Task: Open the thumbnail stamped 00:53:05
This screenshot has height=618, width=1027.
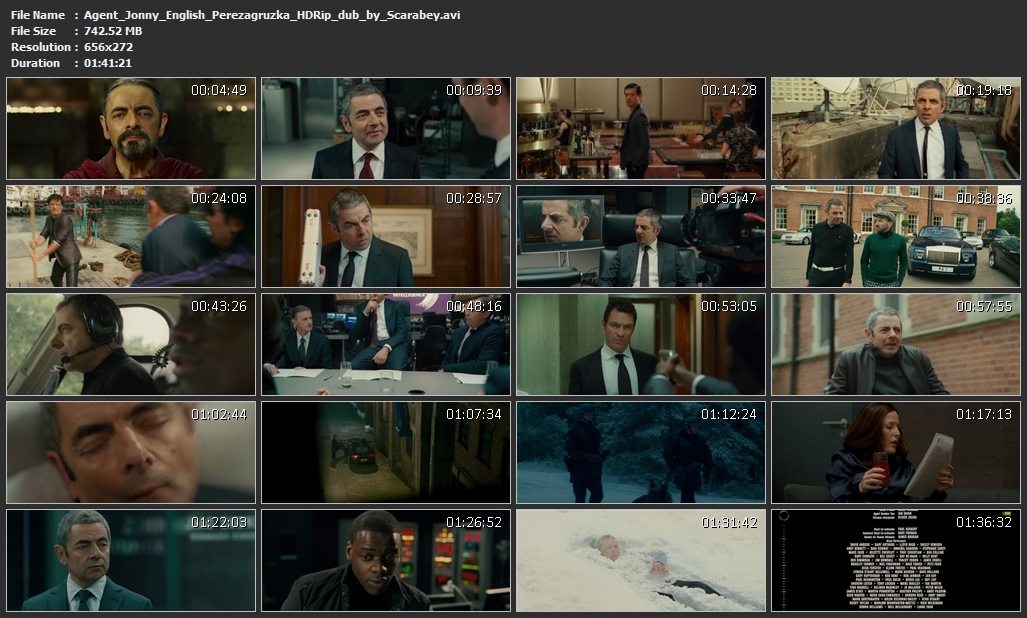Action: 641,344
